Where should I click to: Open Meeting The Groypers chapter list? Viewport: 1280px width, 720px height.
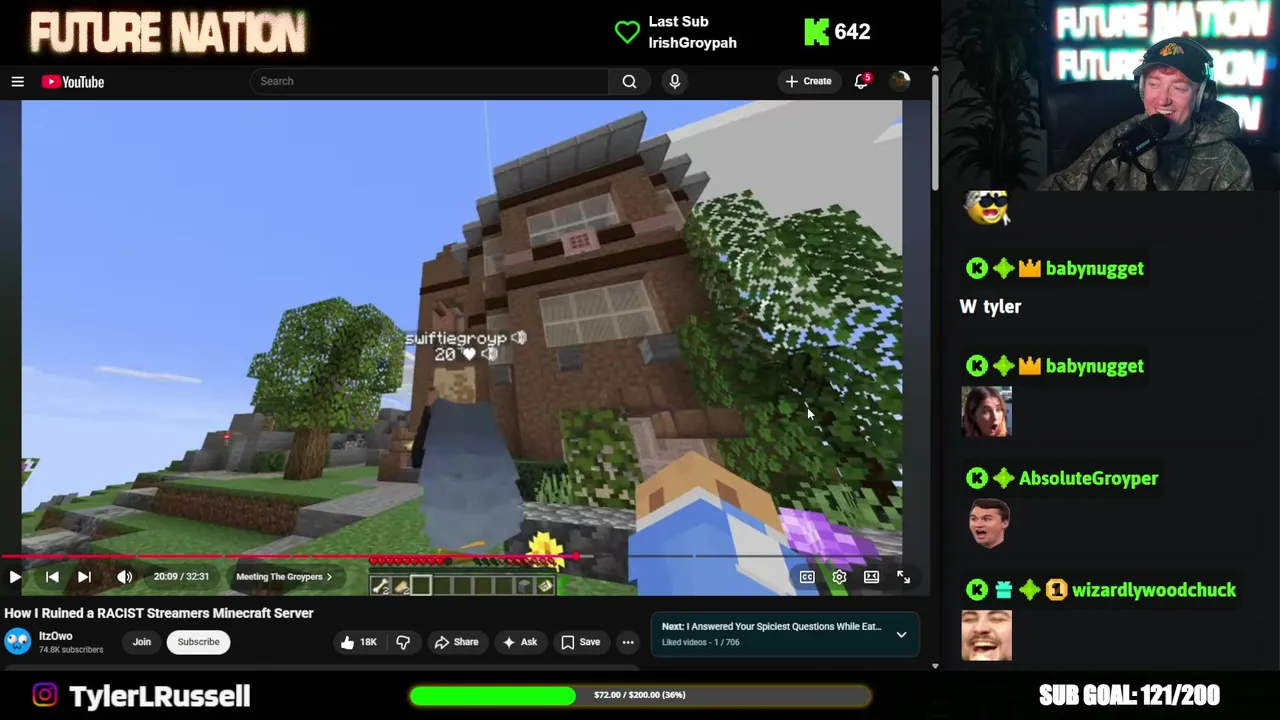(x=283, y=577)
